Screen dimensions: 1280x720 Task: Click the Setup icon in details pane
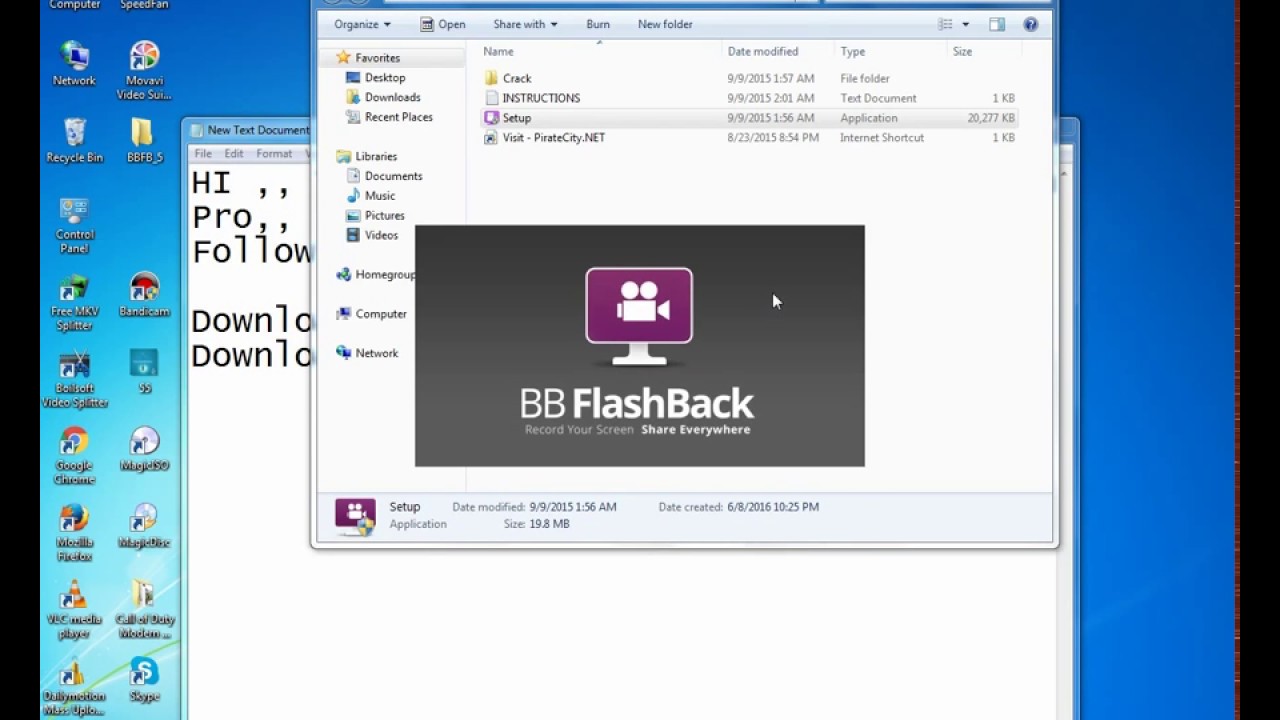pyautogui.click(x=355, y=517)
